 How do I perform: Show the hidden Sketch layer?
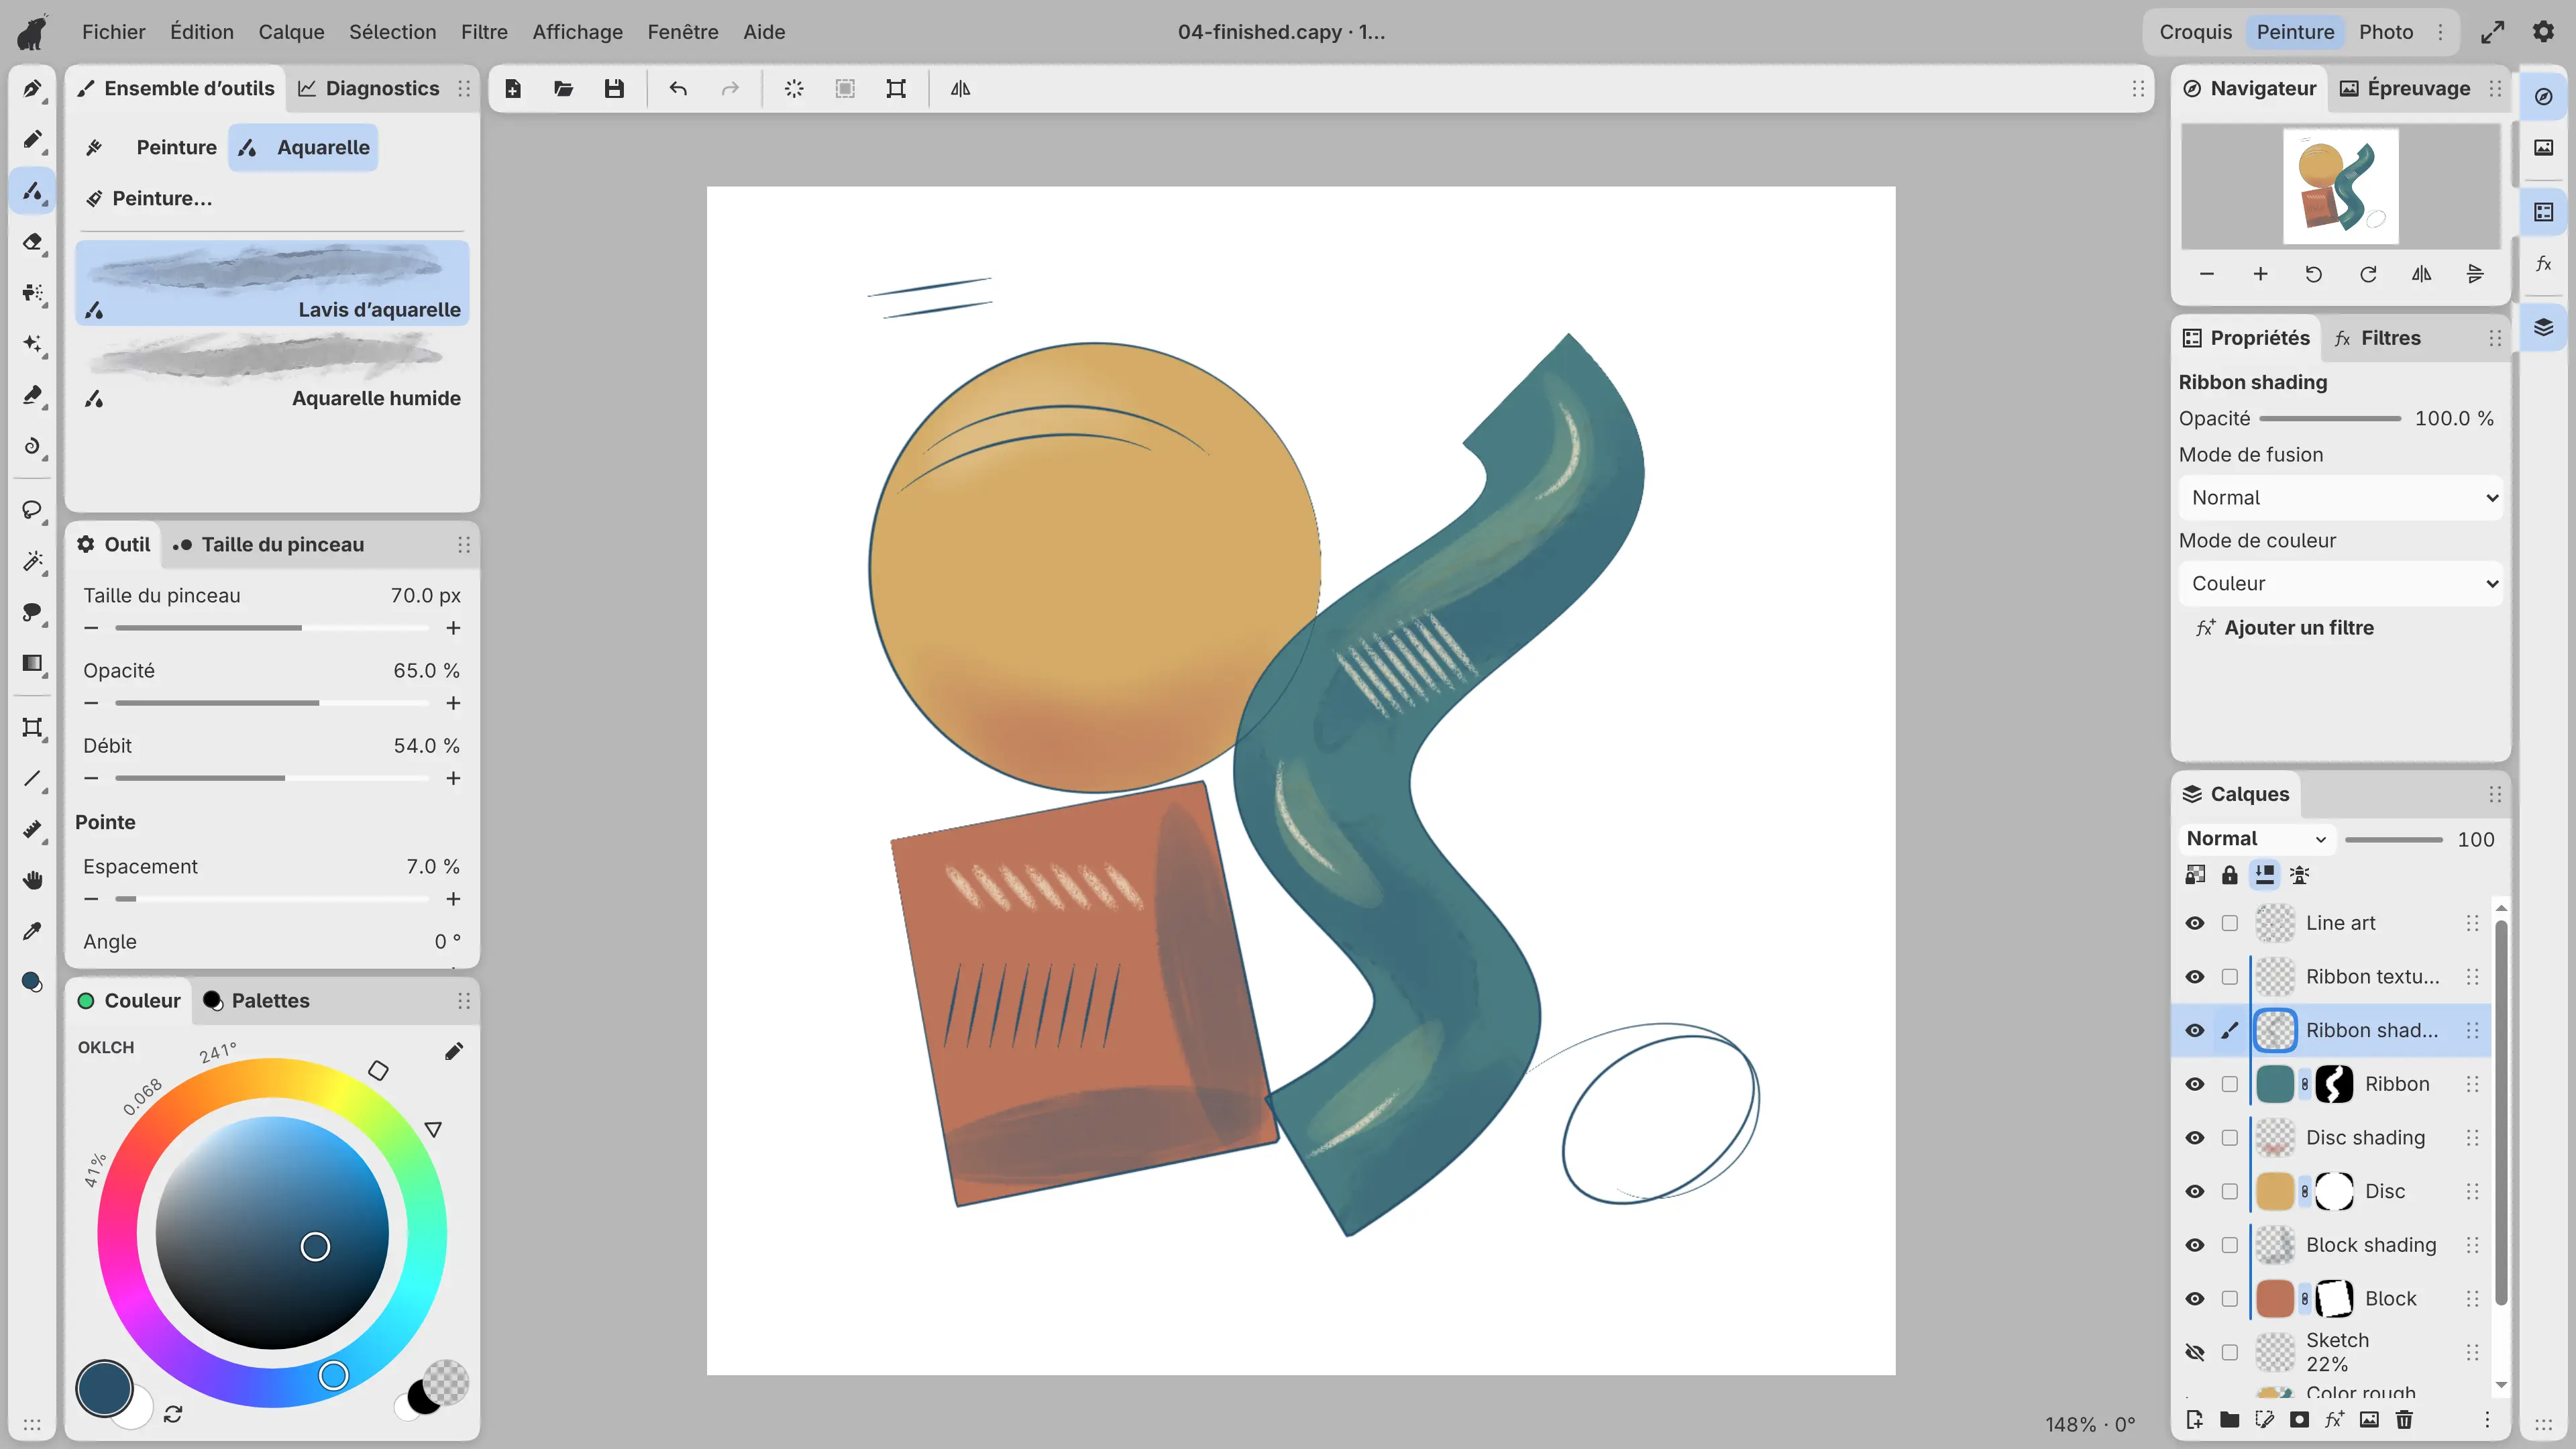point(2194,1352)
